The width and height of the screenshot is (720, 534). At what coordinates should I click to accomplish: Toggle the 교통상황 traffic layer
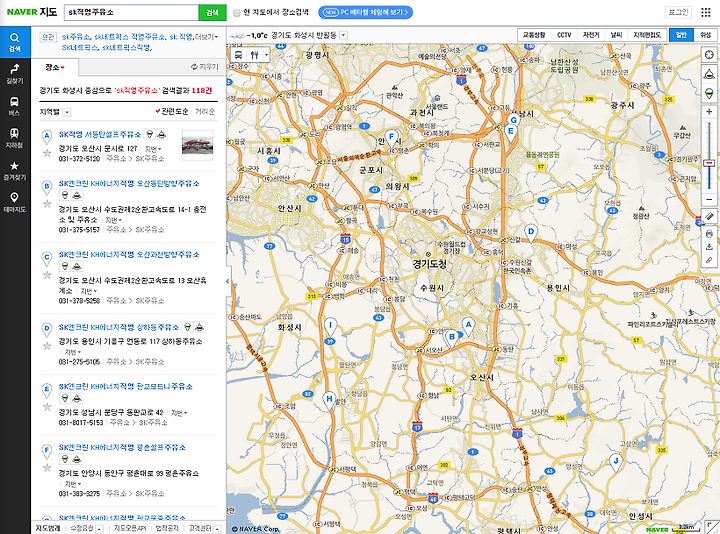pos(534,35)
